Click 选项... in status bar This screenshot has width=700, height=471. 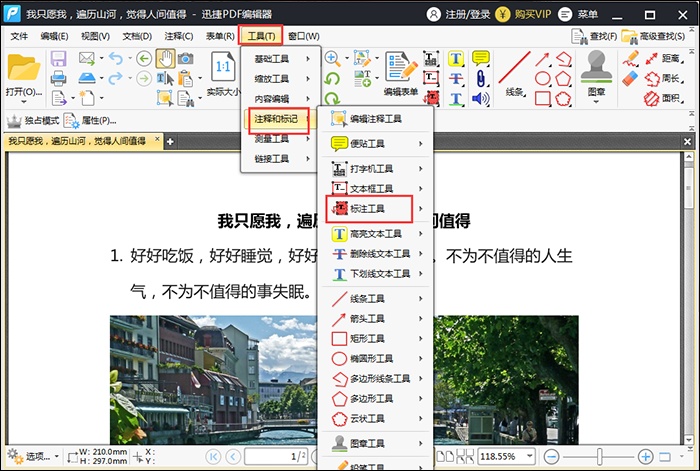(33, 456)
